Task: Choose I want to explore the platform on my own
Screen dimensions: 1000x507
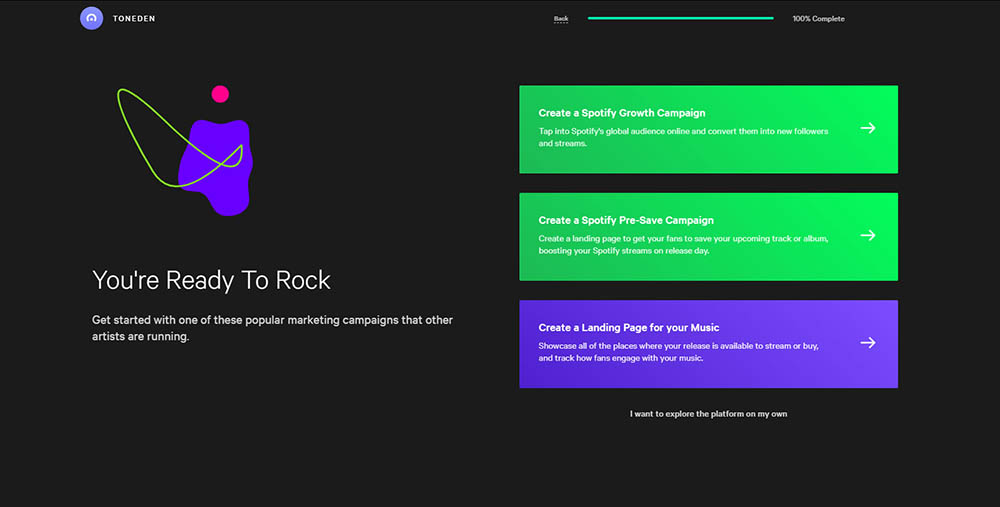Action: click(x=709, y=414)
